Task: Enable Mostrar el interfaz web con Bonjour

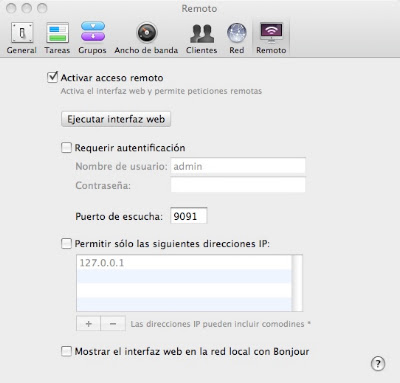Action: coord(66,351)
